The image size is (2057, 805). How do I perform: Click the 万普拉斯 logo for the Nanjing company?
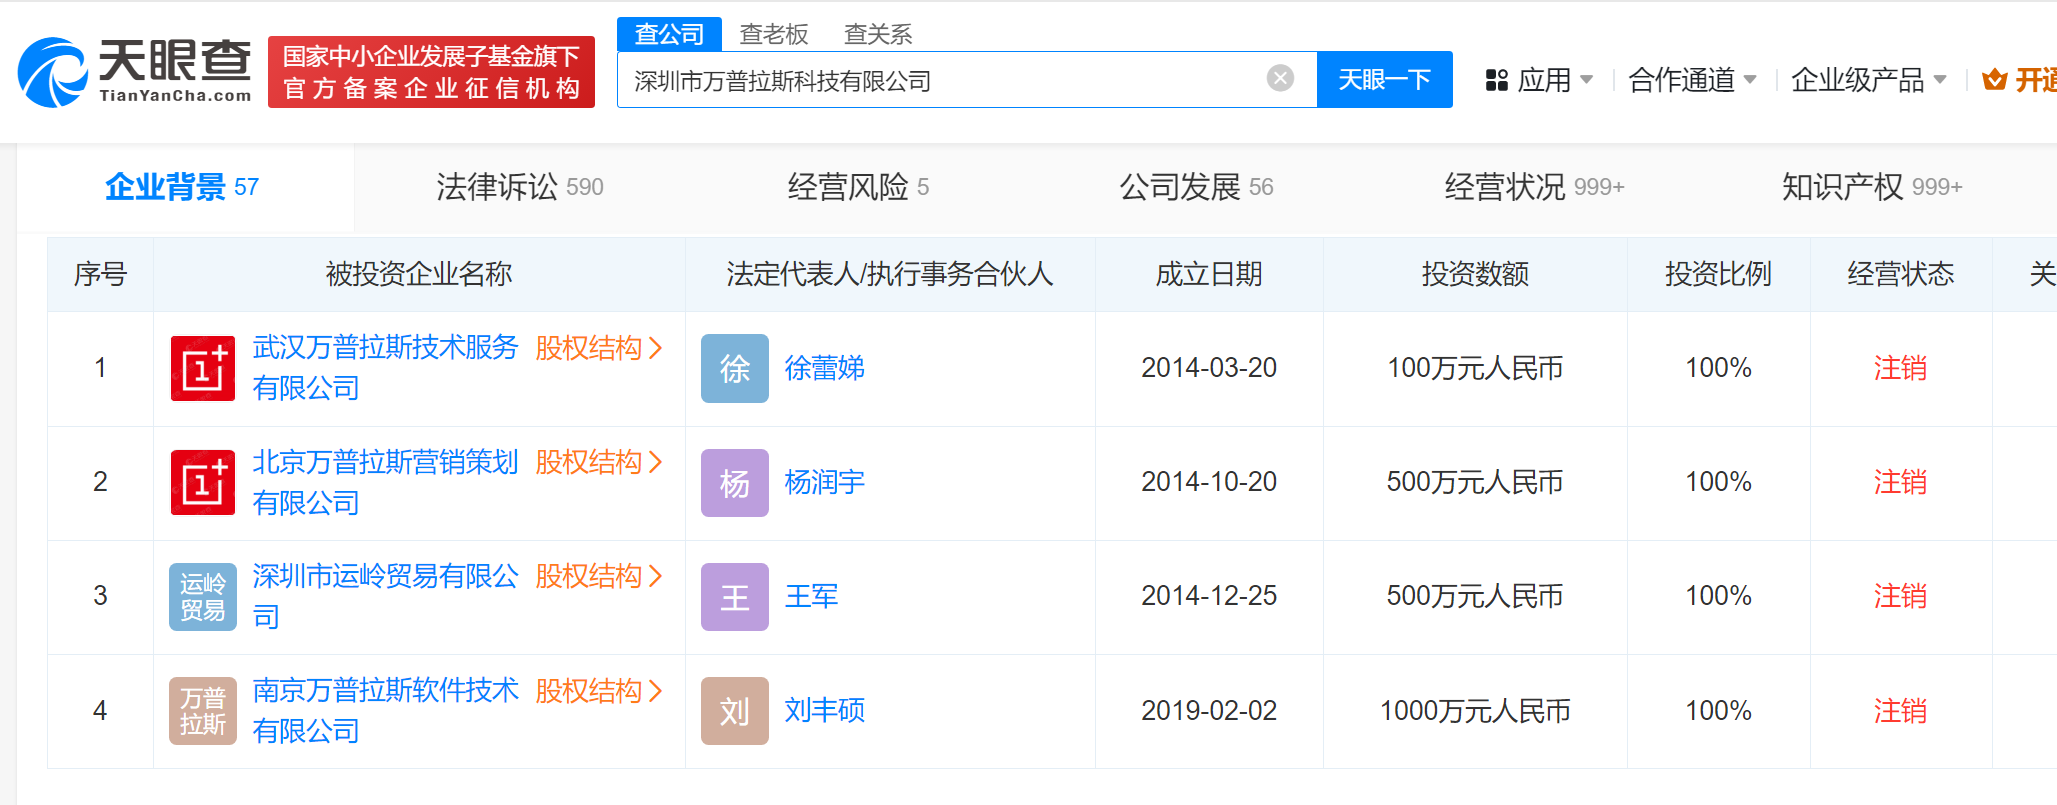203,711
